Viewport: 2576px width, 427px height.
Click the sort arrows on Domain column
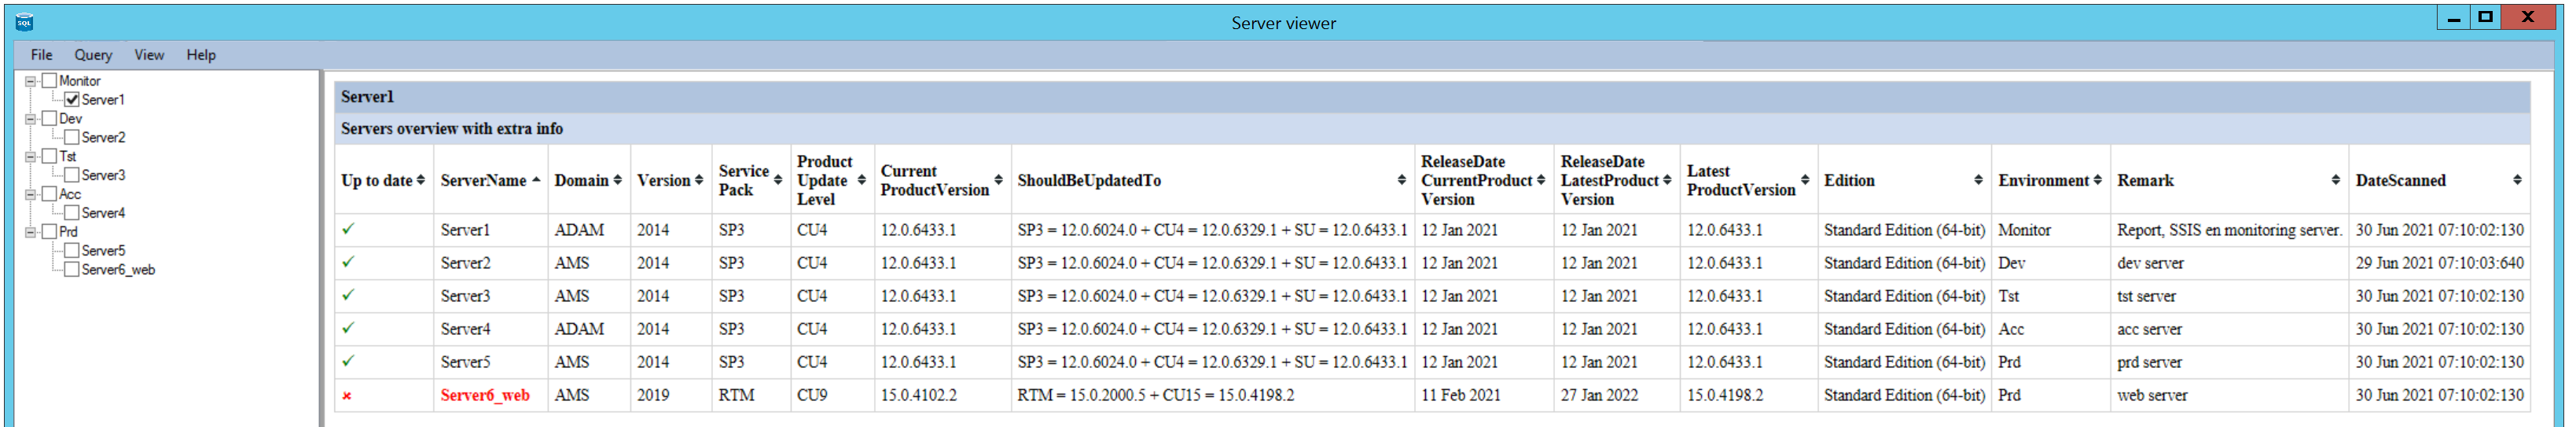(617, 180)
